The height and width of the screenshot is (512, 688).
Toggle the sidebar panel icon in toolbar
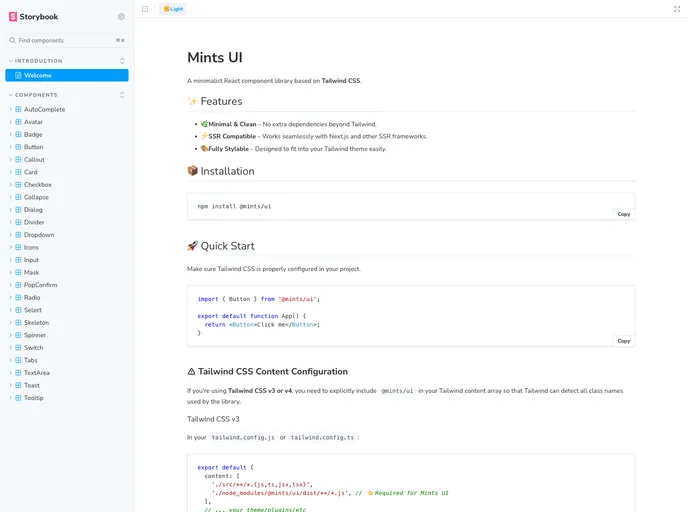[x=145, y=9]
